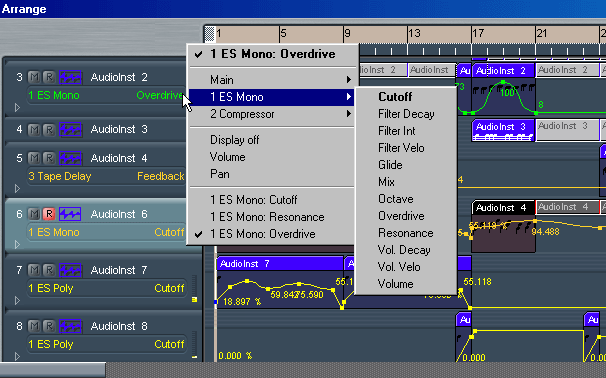Select checked entry 1 ES Mono: Overdrive at menu bottom
Image resolution: width=606 pixels, height=378 pixels.
click(271, 234)
